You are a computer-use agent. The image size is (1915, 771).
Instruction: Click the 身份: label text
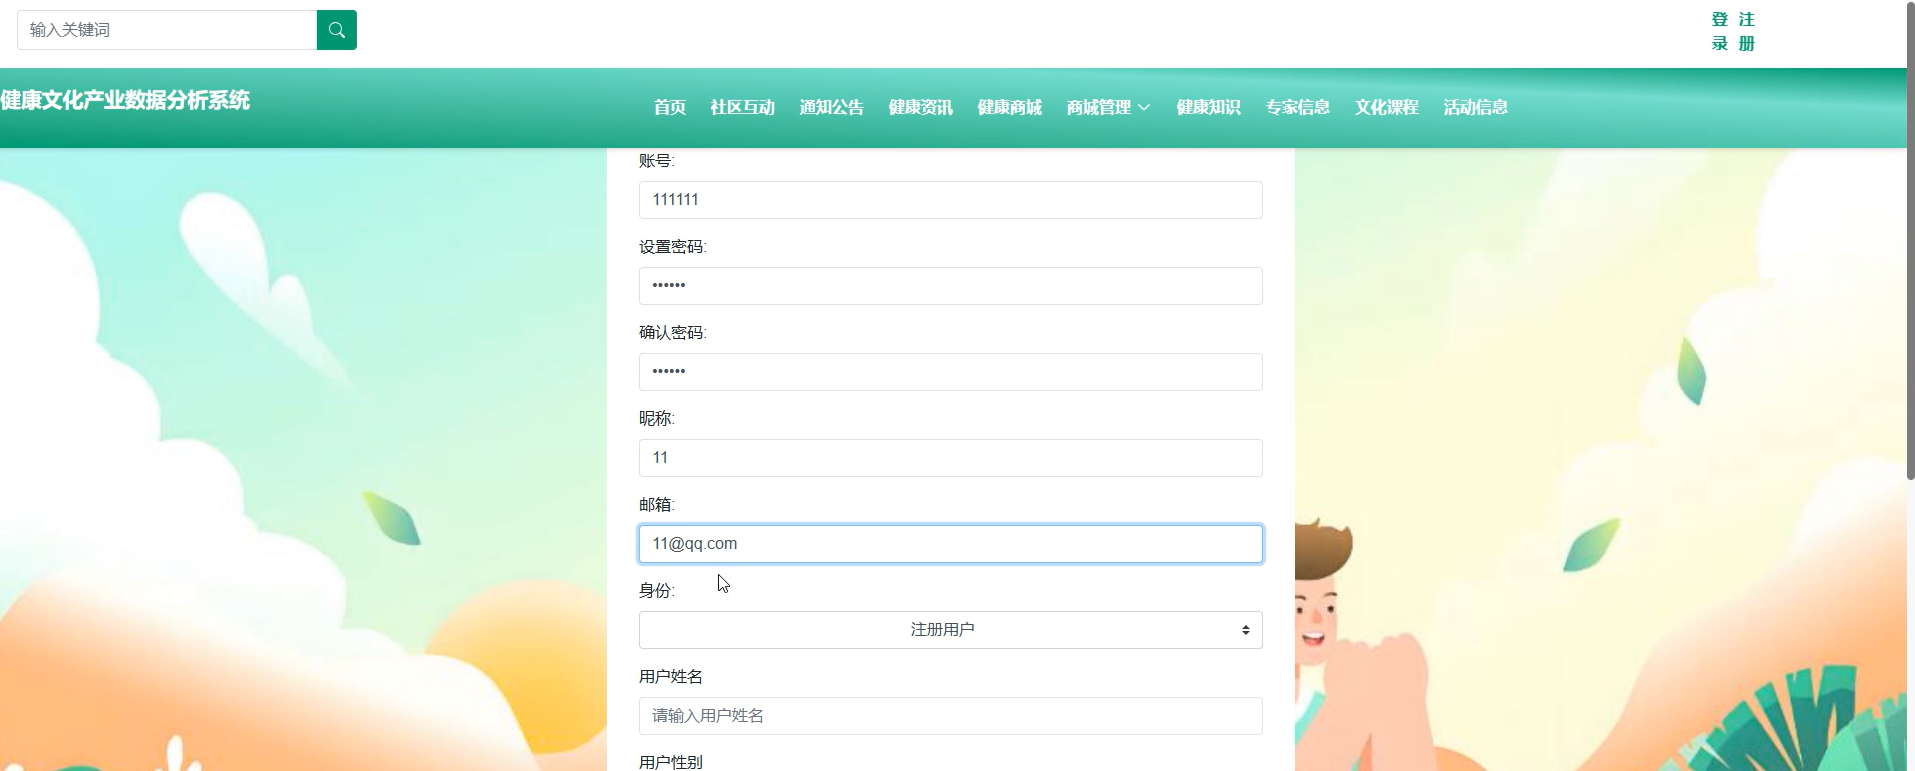click(x=657, y=591)
